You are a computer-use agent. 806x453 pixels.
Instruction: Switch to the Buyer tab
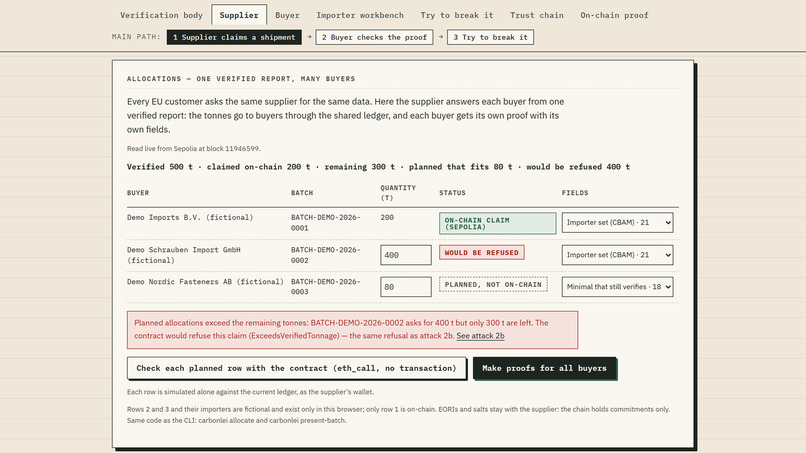[287, 15]
